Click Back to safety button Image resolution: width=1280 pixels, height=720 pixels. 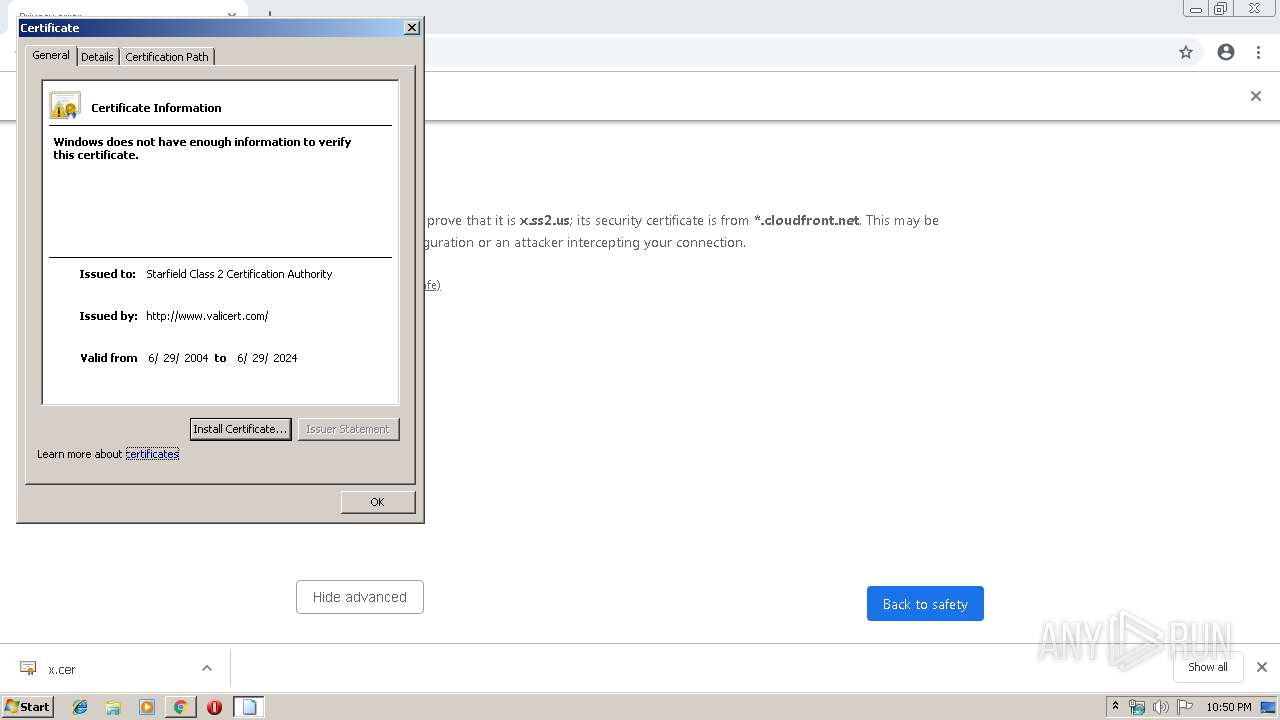(x=925, y=604)
